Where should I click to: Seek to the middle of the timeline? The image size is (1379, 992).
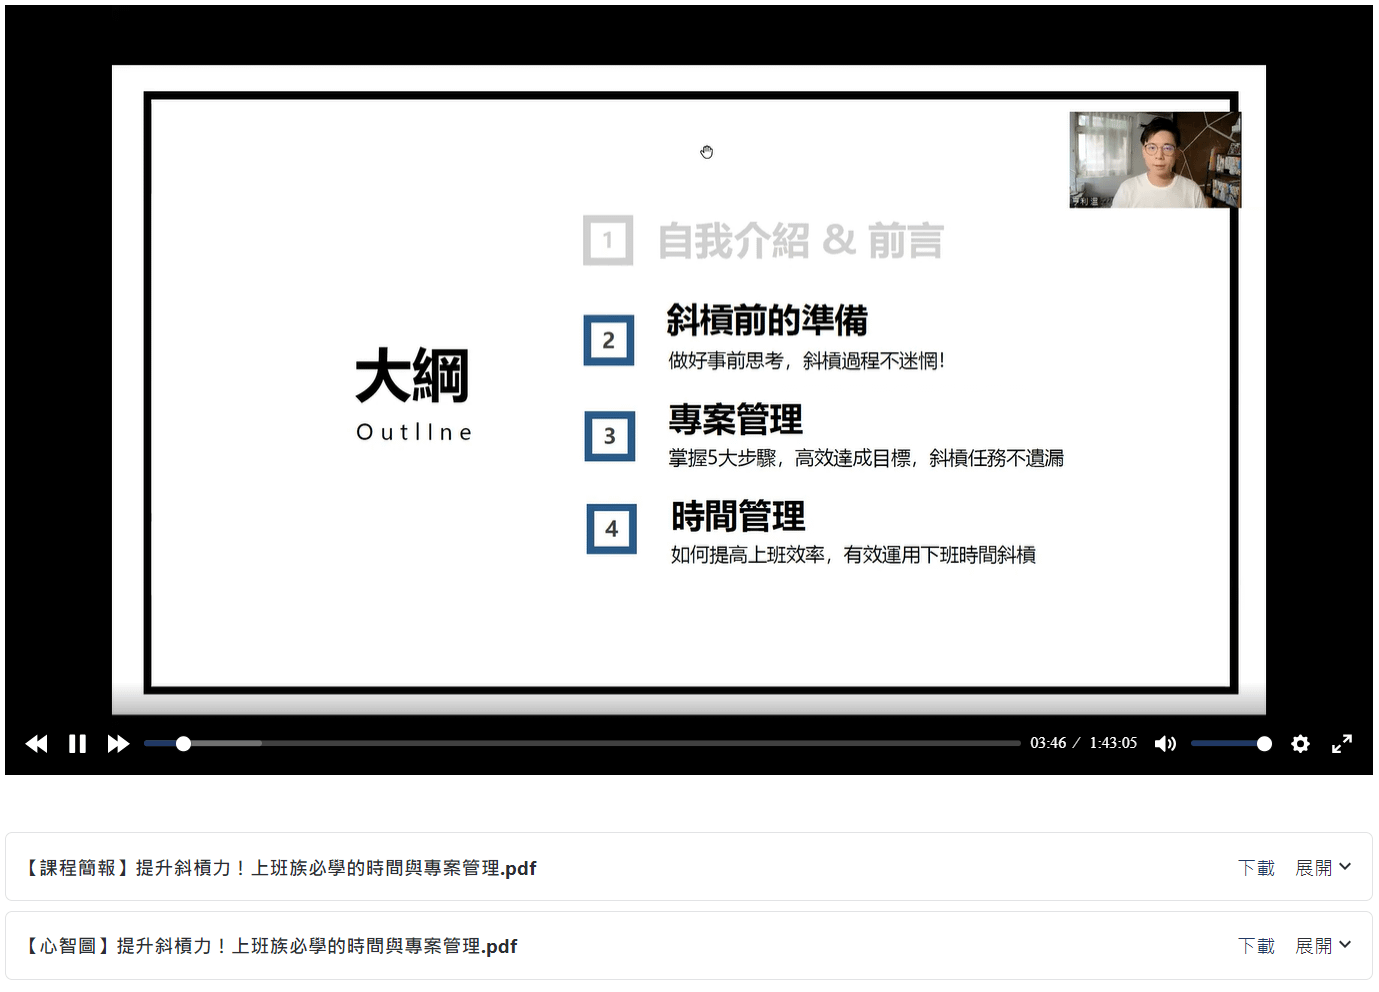point(582,744)
